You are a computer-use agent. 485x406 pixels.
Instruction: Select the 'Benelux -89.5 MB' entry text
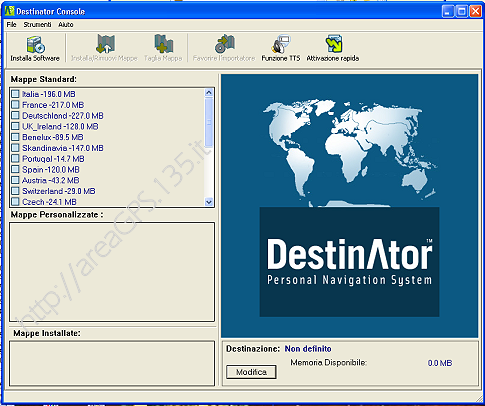coord(53,137)
